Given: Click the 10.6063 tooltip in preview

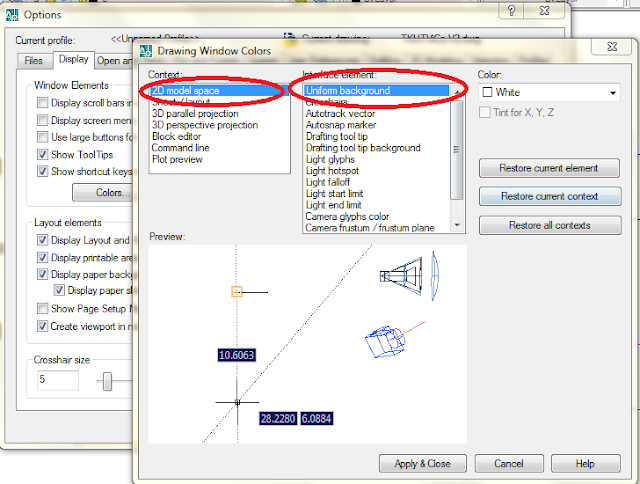Looking at the screenshot, I should click(237, 355).
